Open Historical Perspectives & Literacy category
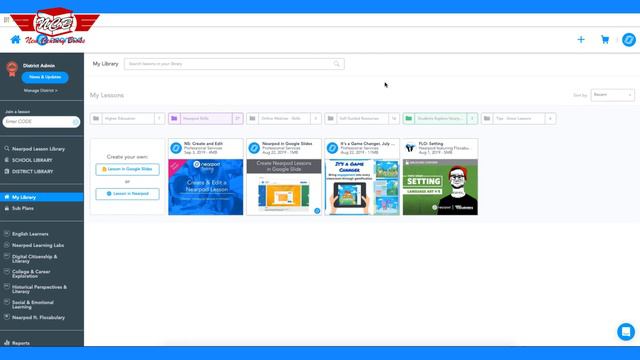Viewport: 640px width, 360px height. [40, 289]
